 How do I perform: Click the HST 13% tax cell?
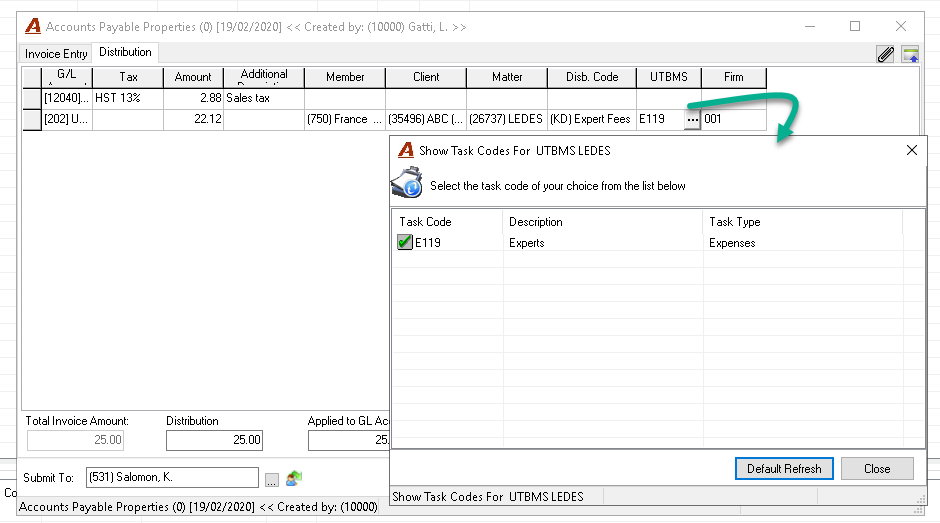pos(128,98)
